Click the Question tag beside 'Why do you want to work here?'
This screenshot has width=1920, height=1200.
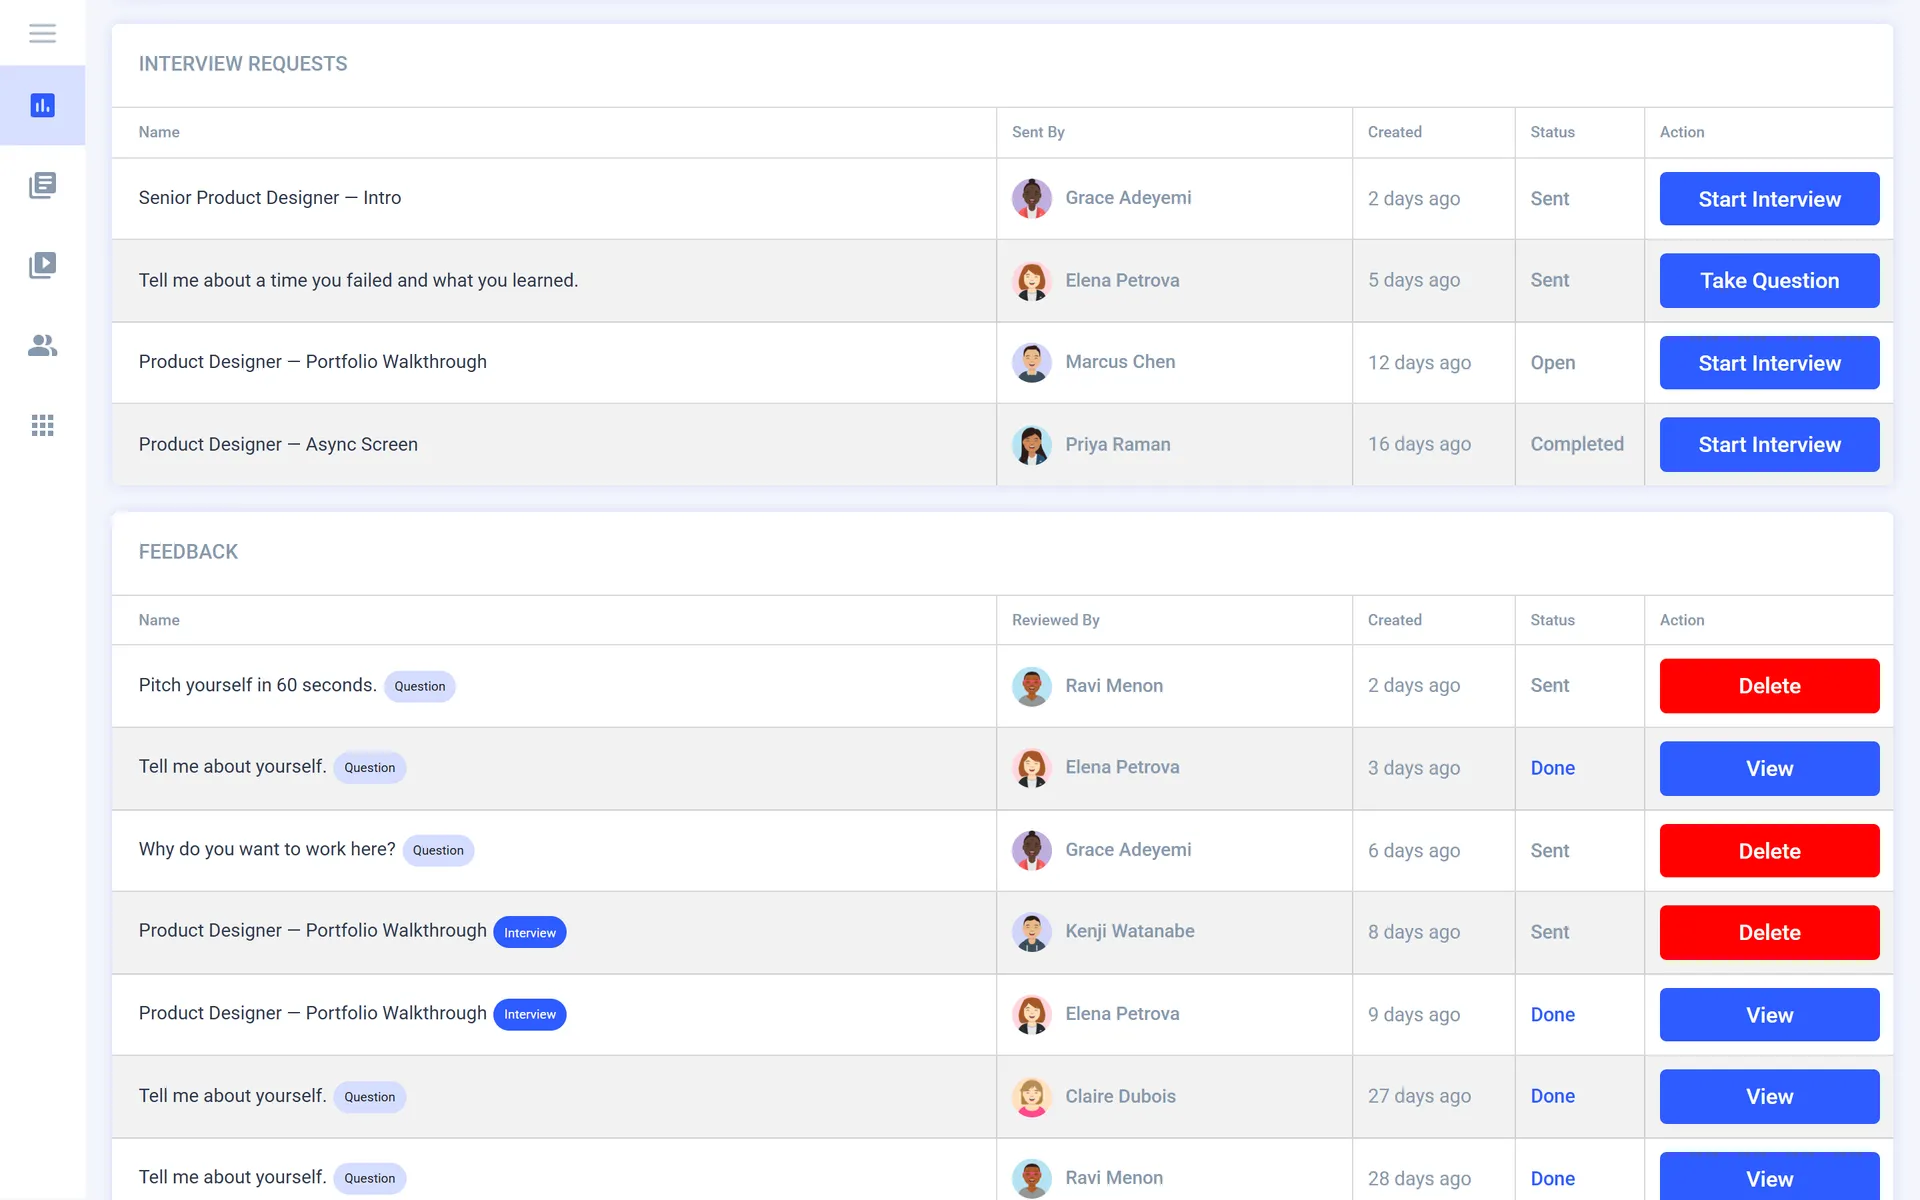tap(438, 850)
